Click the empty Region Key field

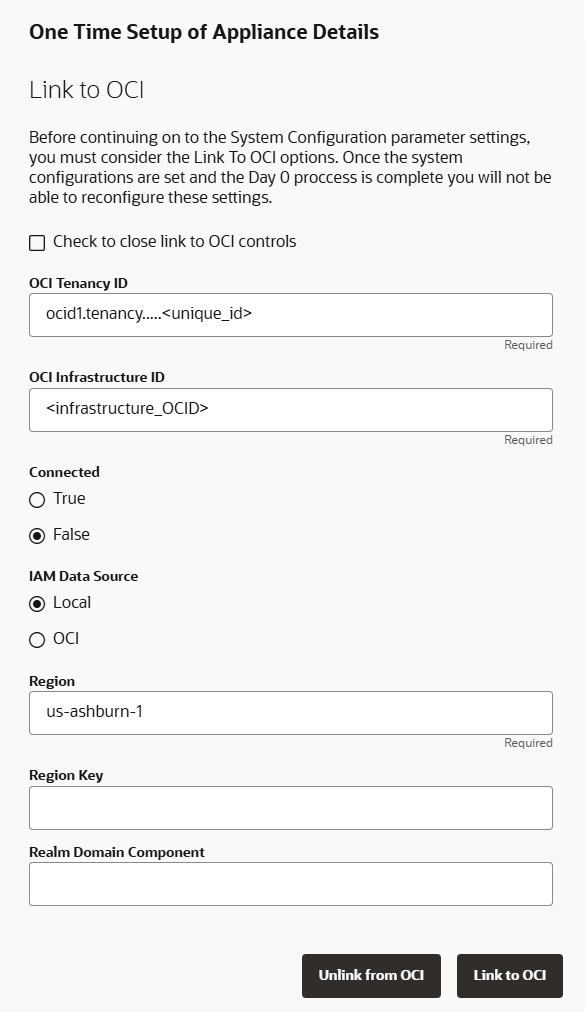(x=290, y=807)
